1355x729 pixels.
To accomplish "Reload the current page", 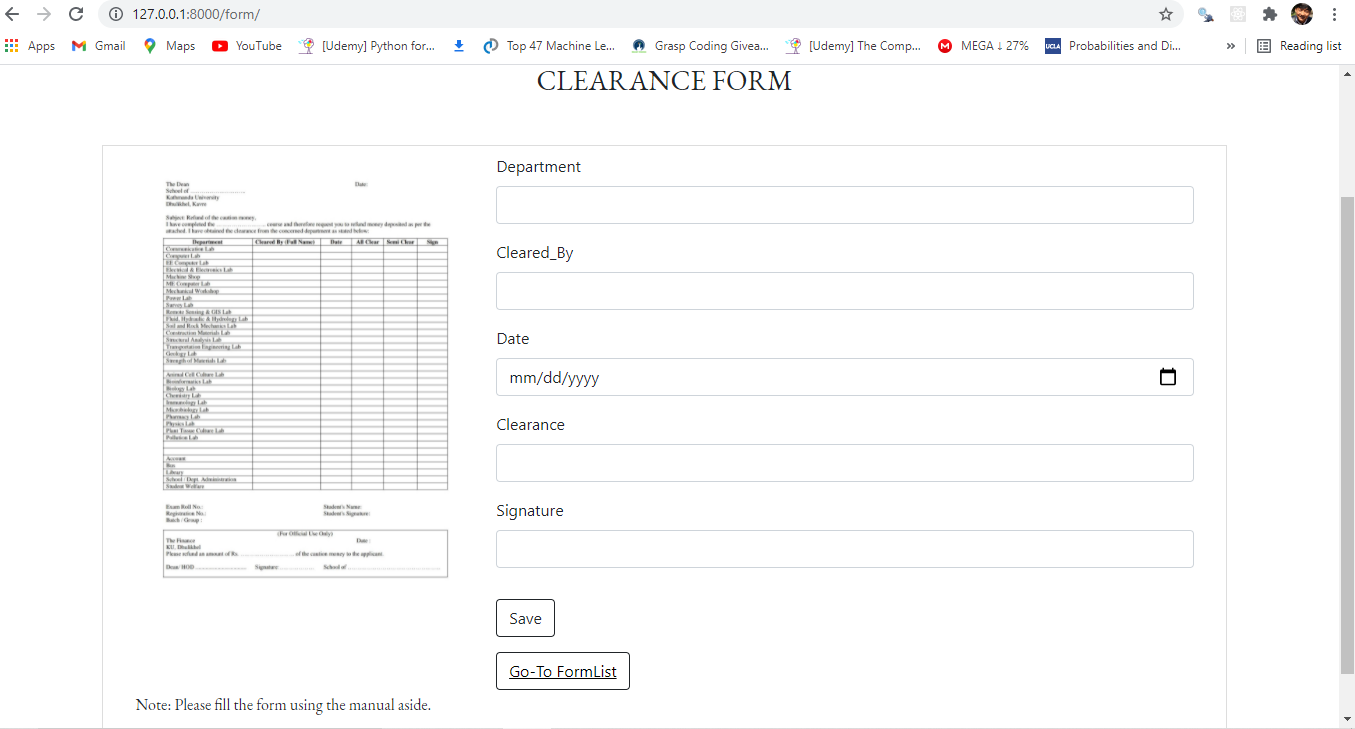I will (76, 14).
